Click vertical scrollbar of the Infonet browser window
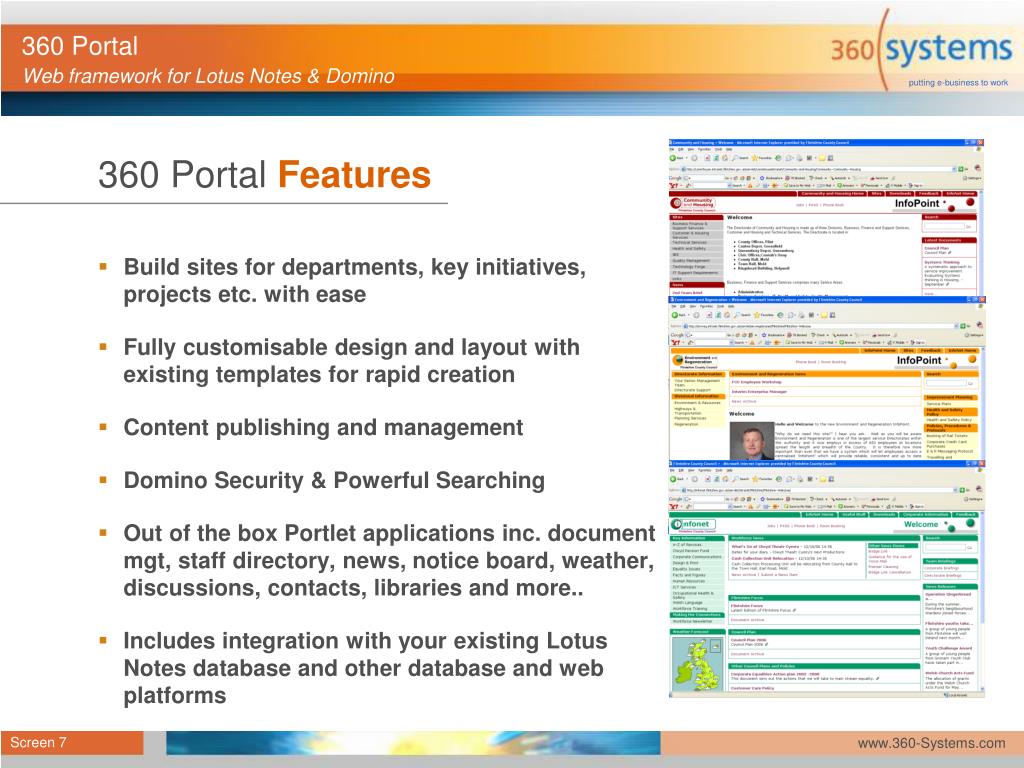The height and width of the screenshot is (768, 1024). pos(982,601)
